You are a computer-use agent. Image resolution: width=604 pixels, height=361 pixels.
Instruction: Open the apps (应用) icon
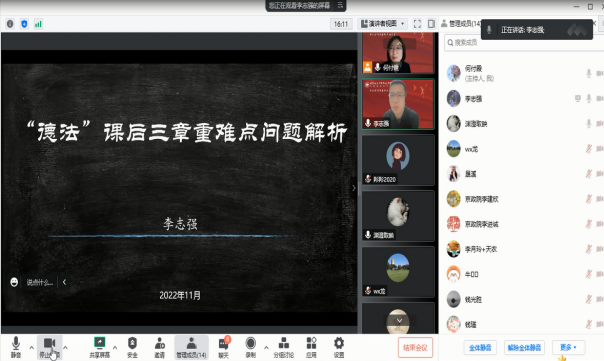pyautogui.click(x=311, y=347)
